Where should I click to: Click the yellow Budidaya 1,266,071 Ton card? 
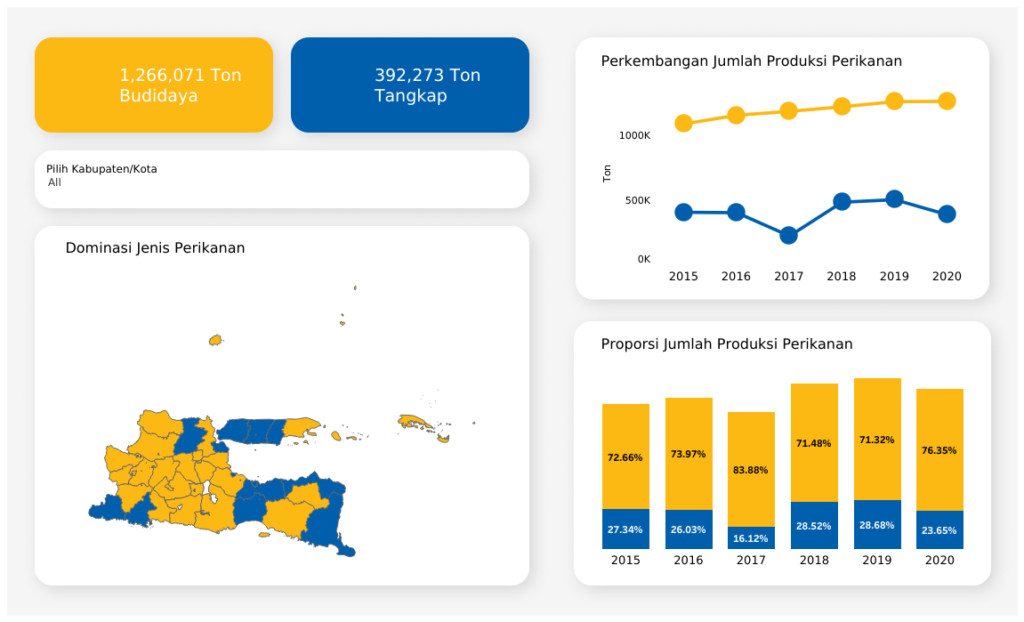pyautogui.click(x=154, y=85)
